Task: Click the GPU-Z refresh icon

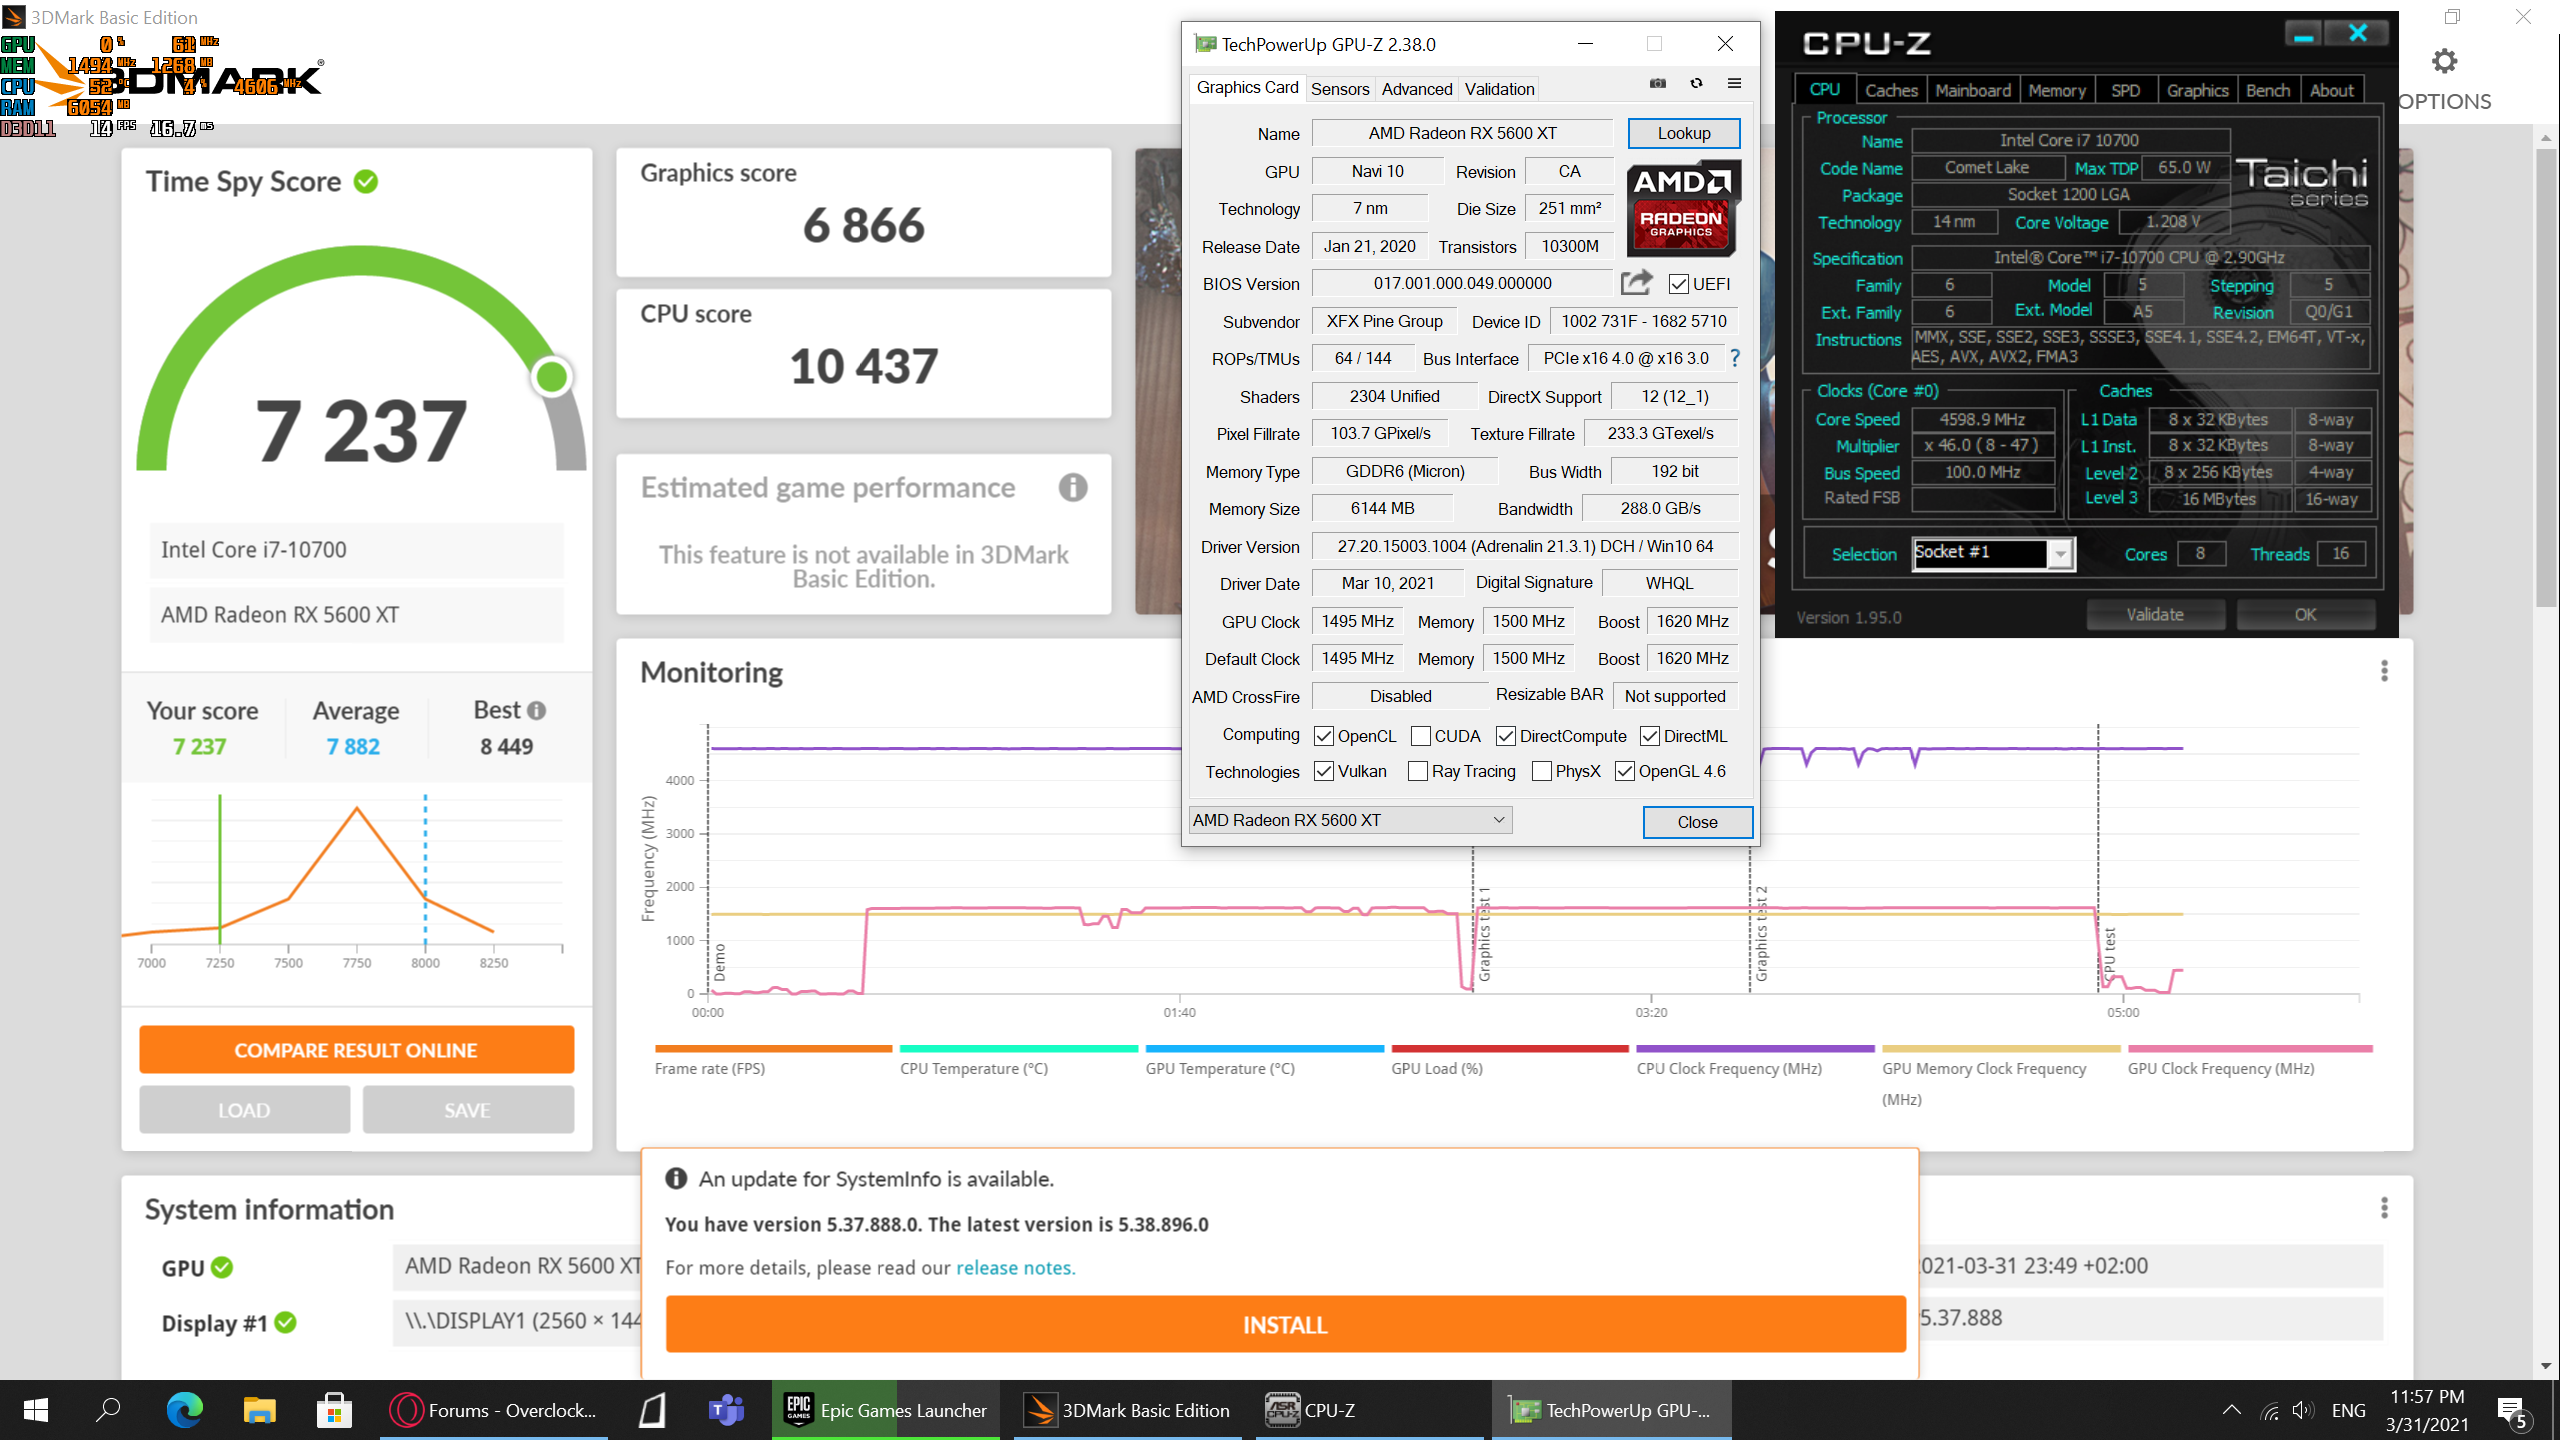Action: coord(1696,84)
